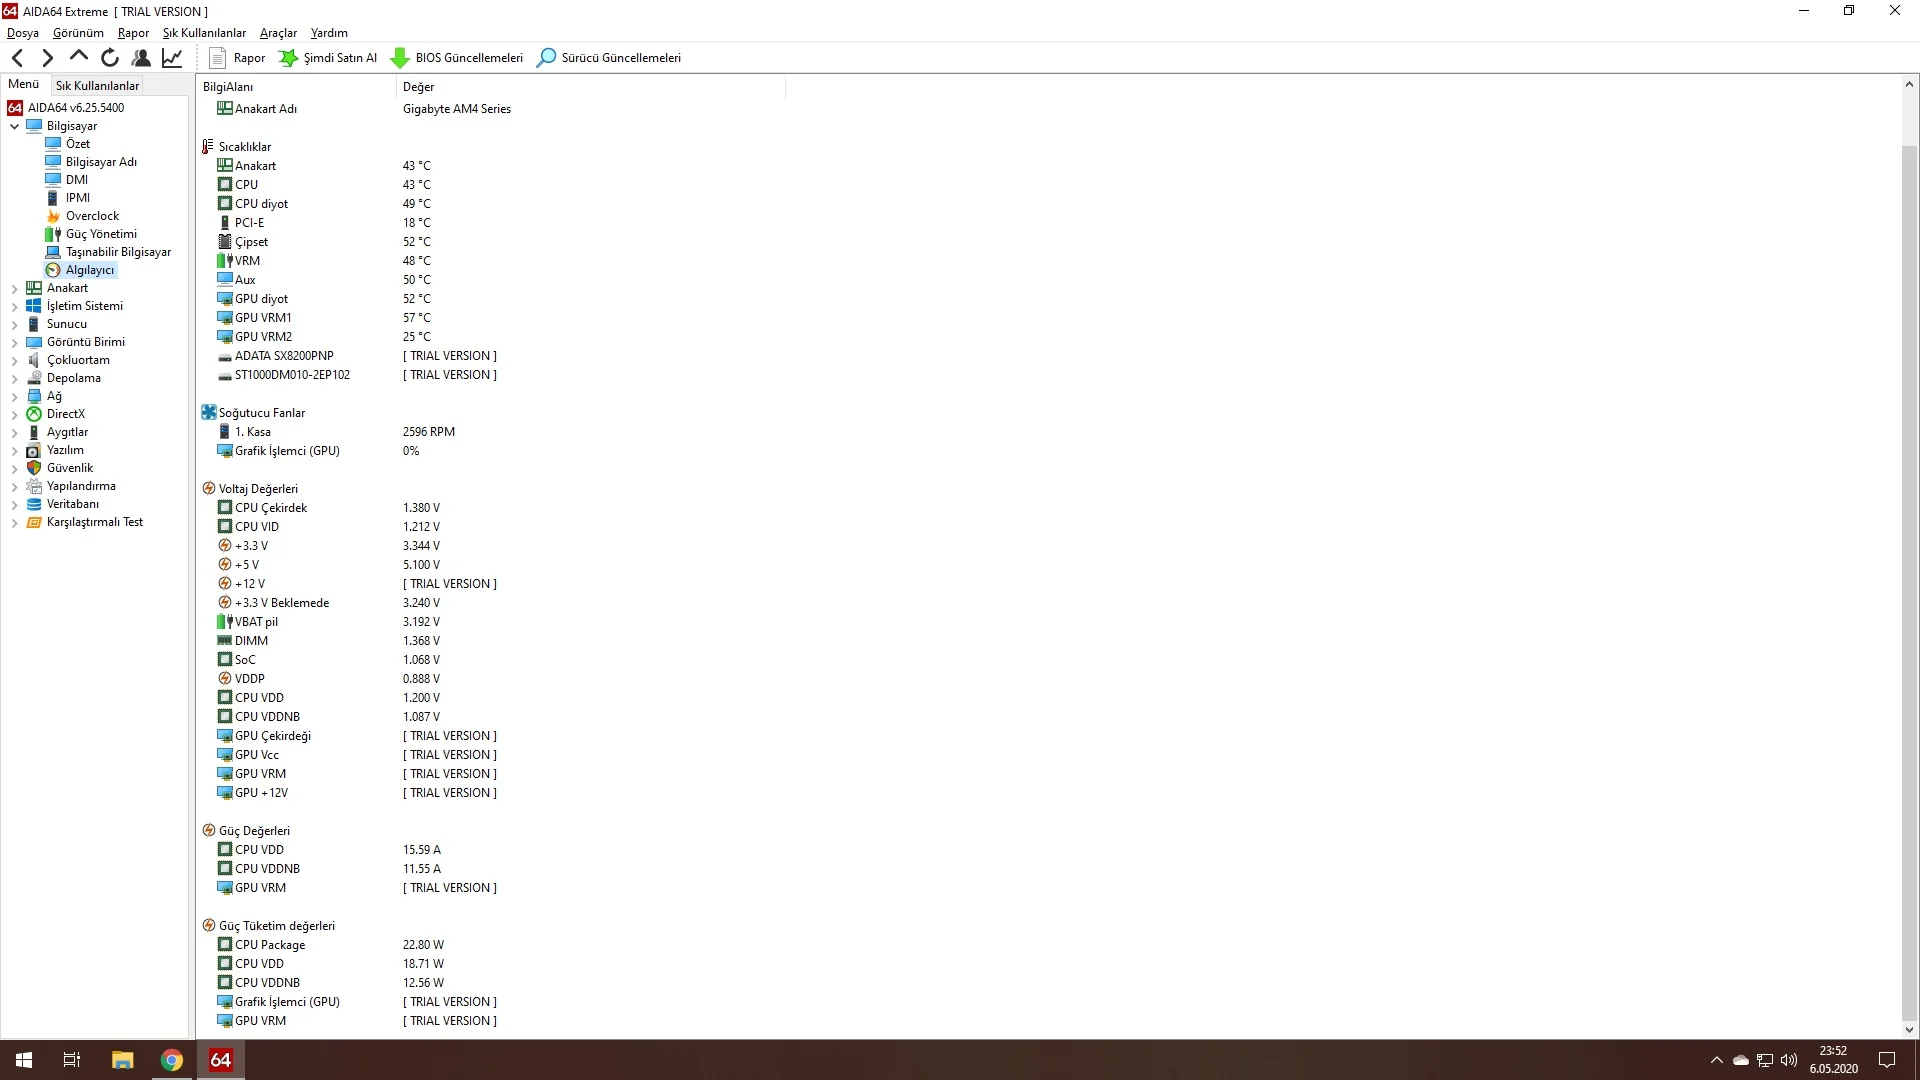Open Sürücü Güncellemeleri driver updates
Image resolution: width=1920 pixels, height=1080 pixels.
tap(609, 58)
